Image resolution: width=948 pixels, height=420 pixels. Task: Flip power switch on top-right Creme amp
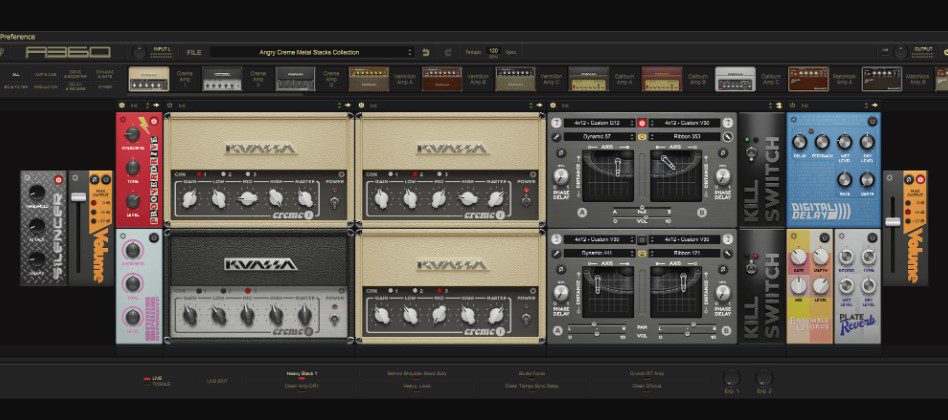[526, 198]
